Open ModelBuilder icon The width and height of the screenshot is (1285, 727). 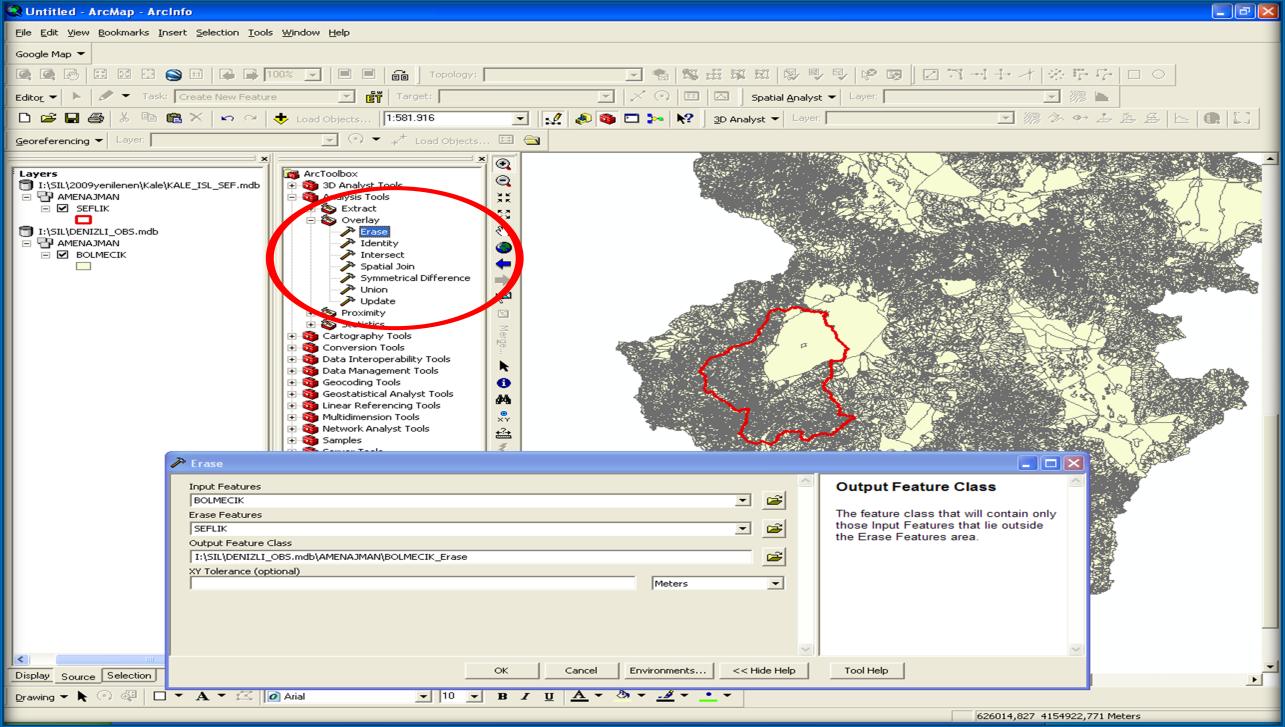coord(655,119)
